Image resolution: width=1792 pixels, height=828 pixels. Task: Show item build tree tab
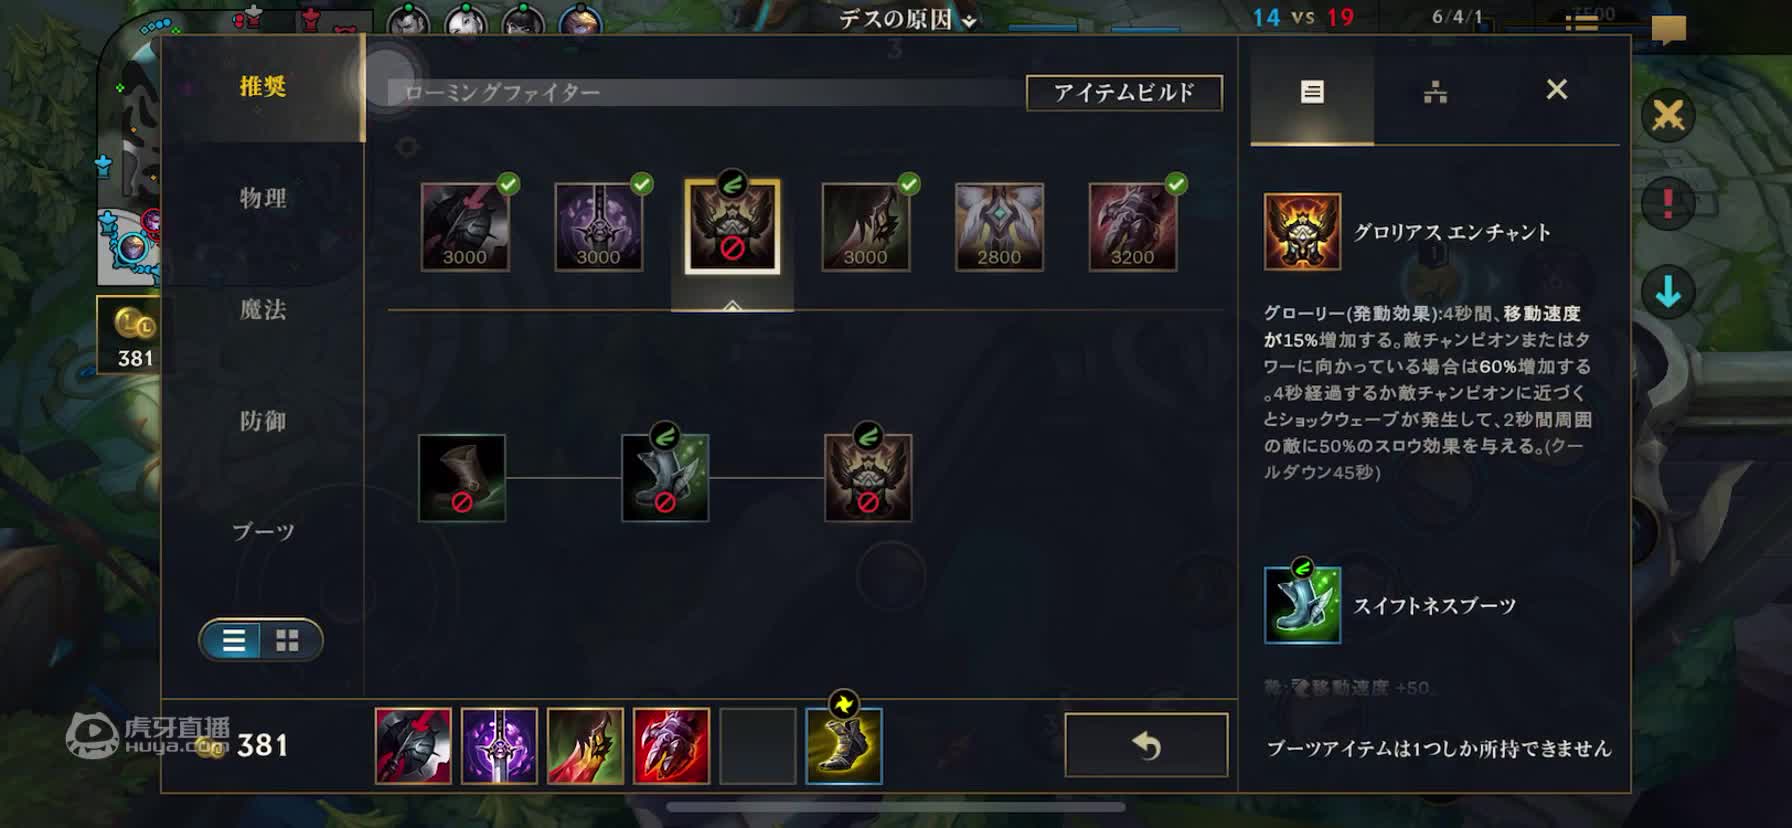pos(1435,92)
